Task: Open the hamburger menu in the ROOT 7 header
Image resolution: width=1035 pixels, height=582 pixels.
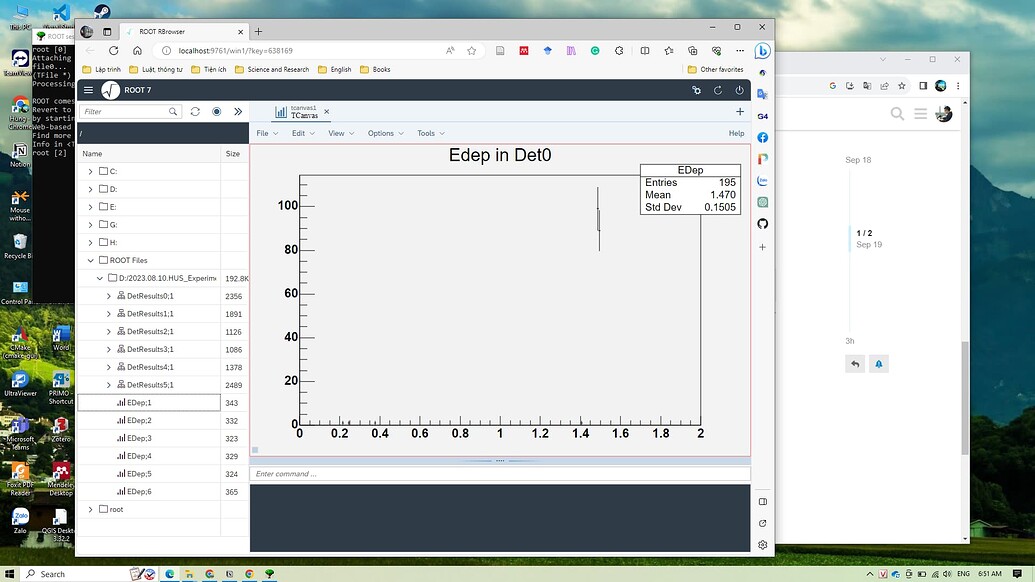Action: point(88,90)
